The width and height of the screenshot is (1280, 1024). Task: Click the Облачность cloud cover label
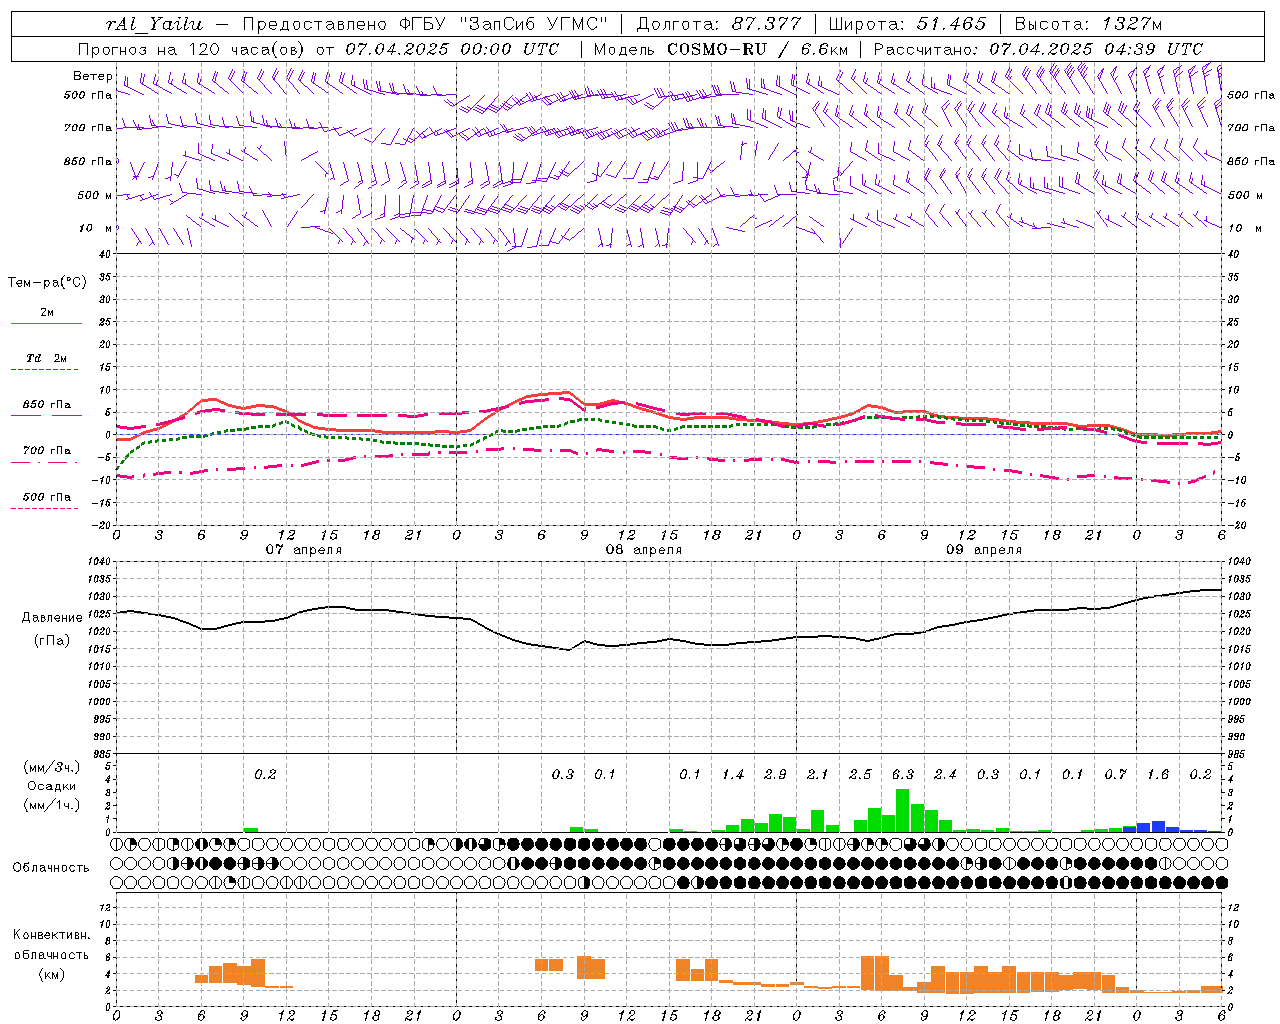point(51,868)
